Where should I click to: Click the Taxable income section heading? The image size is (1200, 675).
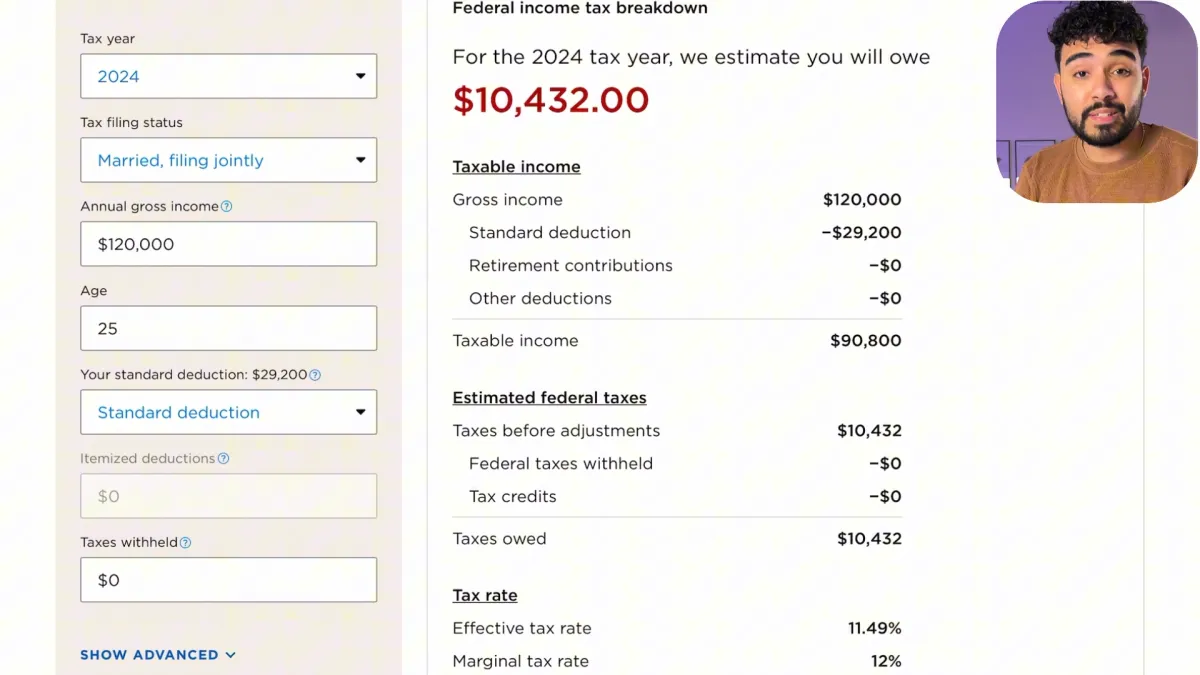(x=516, y=167)
